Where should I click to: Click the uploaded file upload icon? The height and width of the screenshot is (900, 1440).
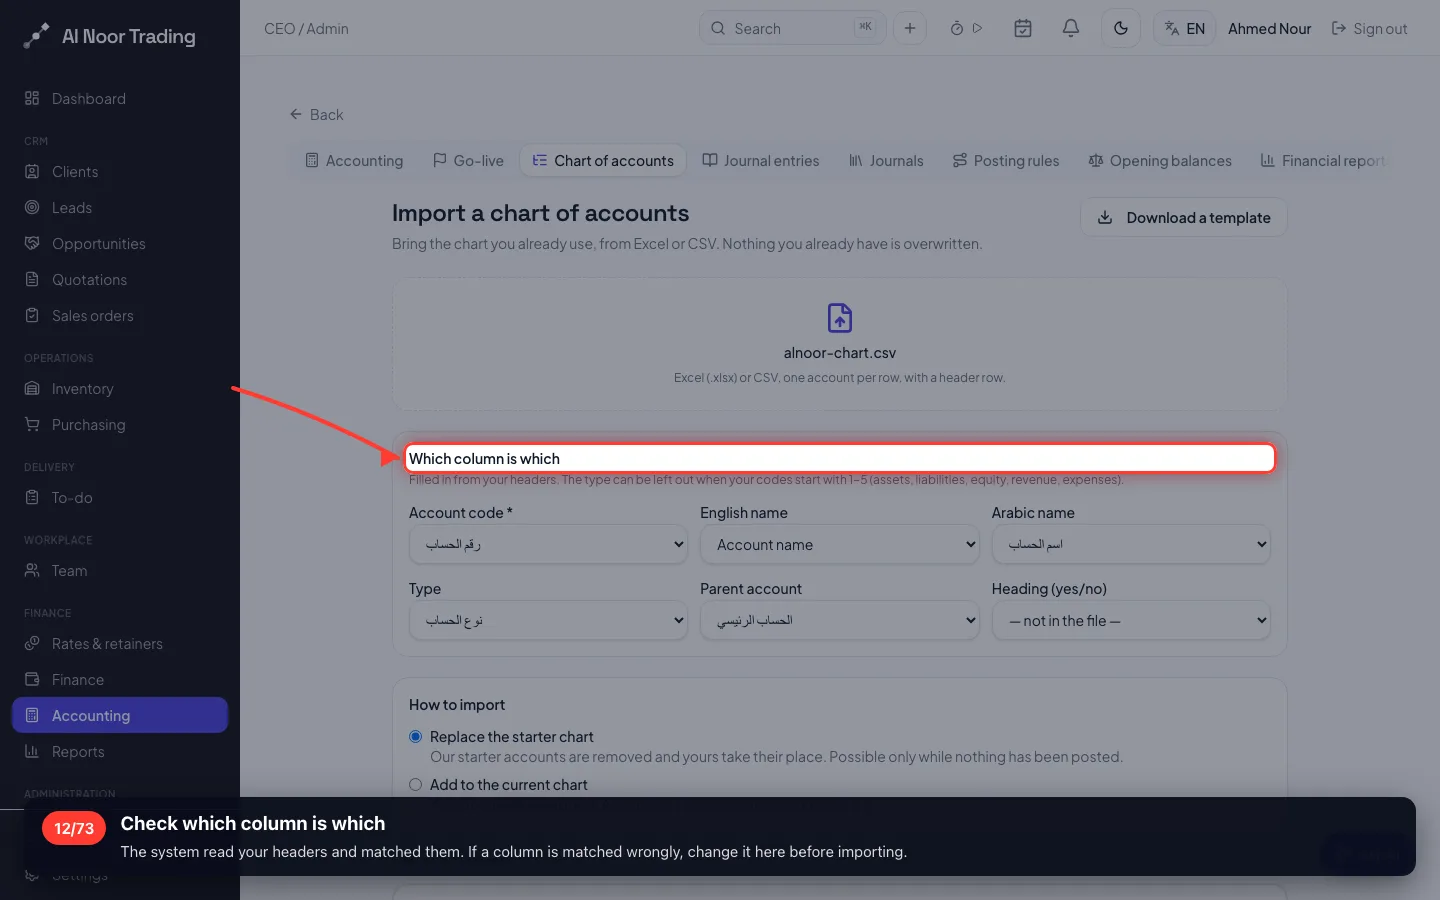(840, 318)
